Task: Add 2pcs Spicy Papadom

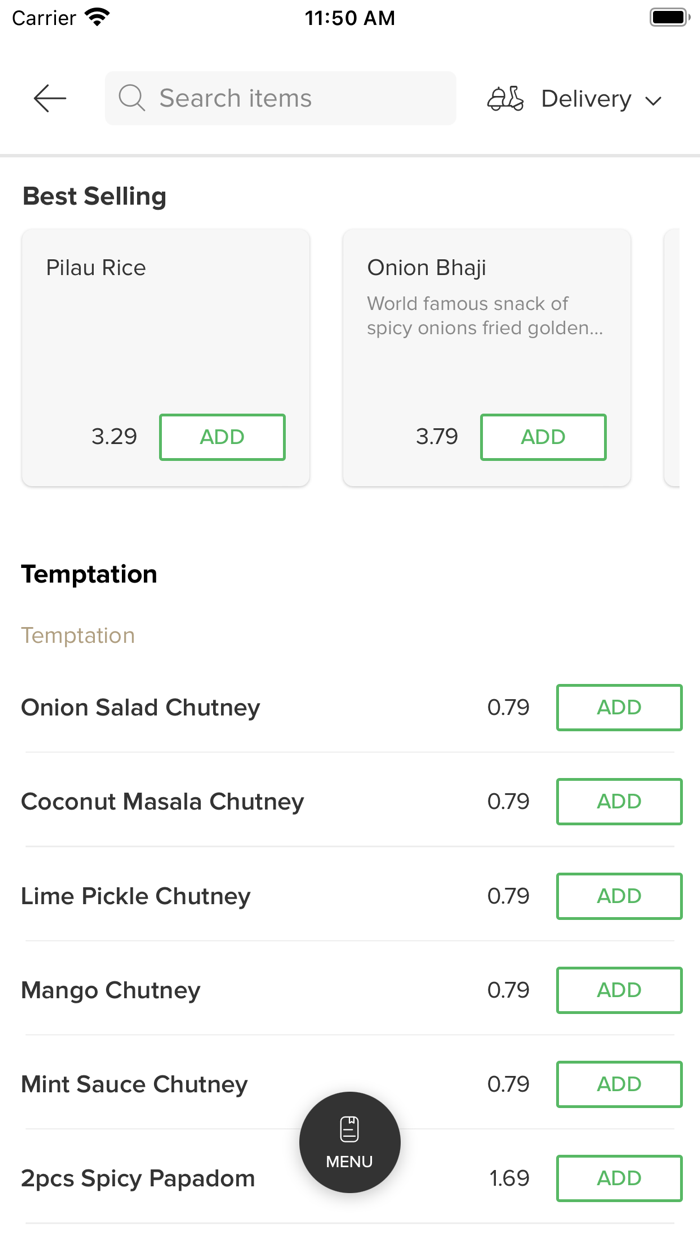Action: click(x=619, y=1178)
